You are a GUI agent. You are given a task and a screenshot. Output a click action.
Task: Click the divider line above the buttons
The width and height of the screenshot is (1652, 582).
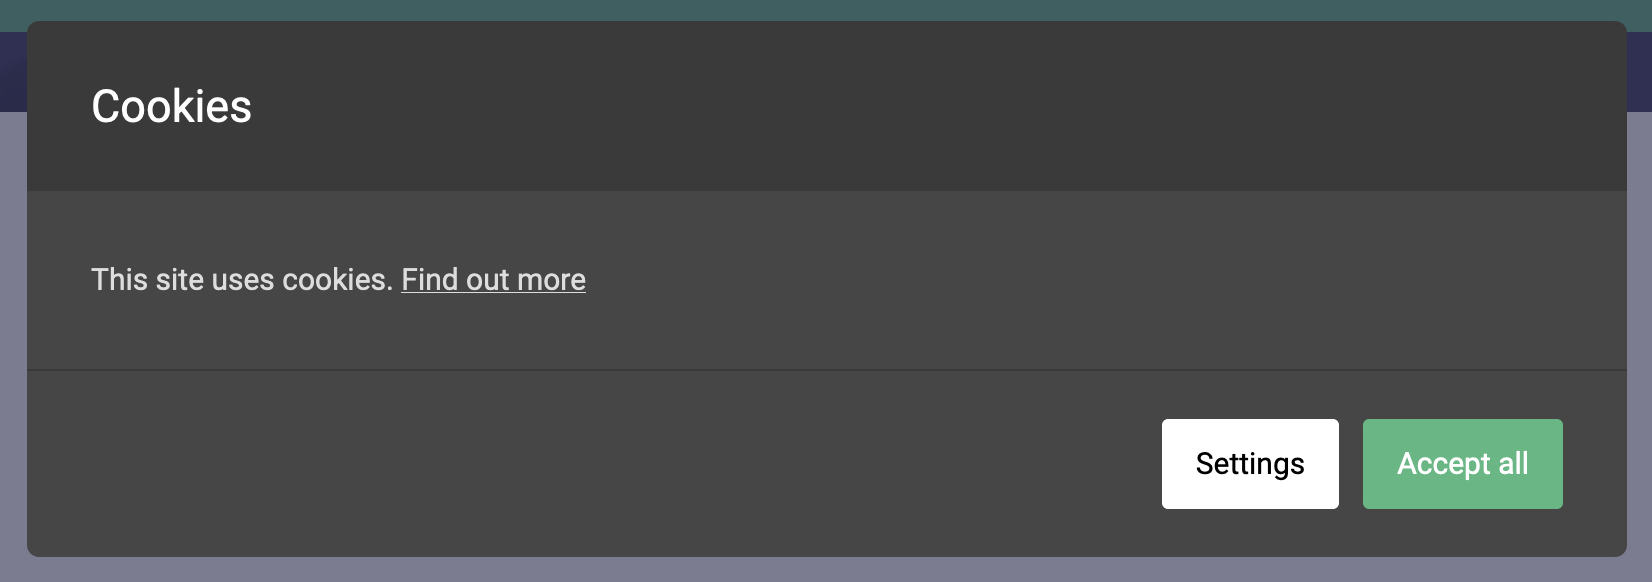coord(800,370)
